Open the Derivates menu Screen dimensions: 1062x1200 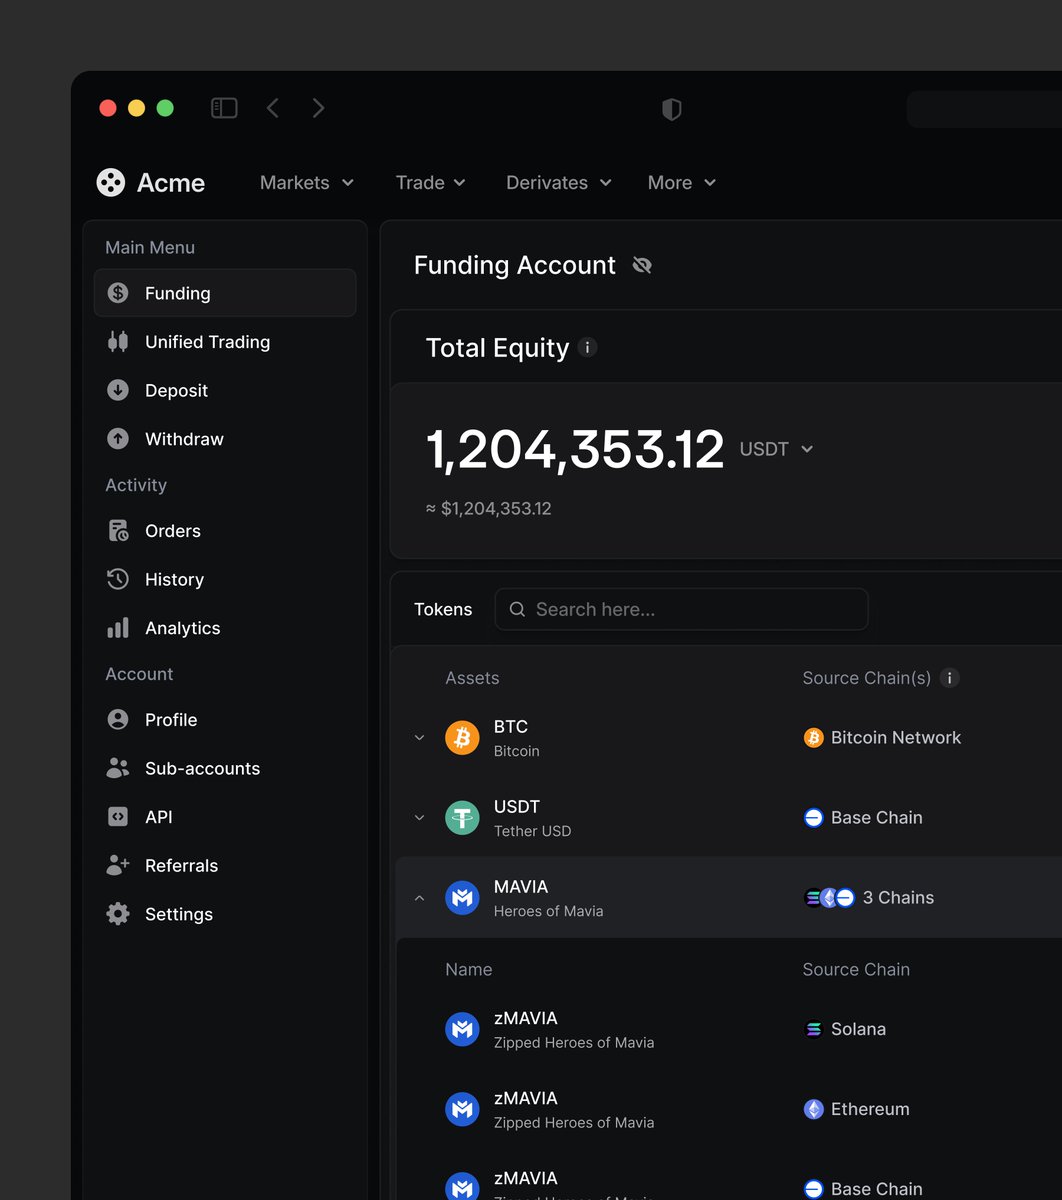(558, 183)
